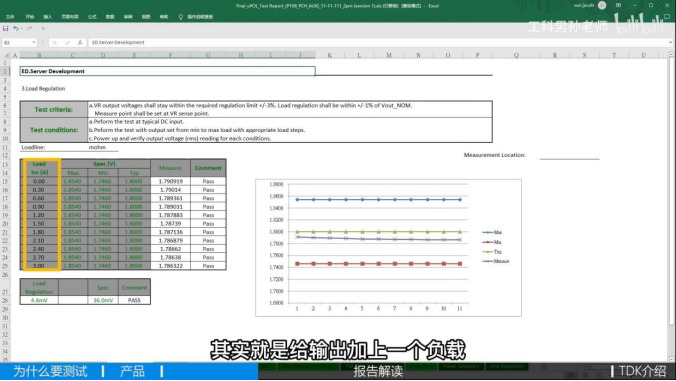
Task: Select the Line Regulation sheet tab
Action: (507, 366)
